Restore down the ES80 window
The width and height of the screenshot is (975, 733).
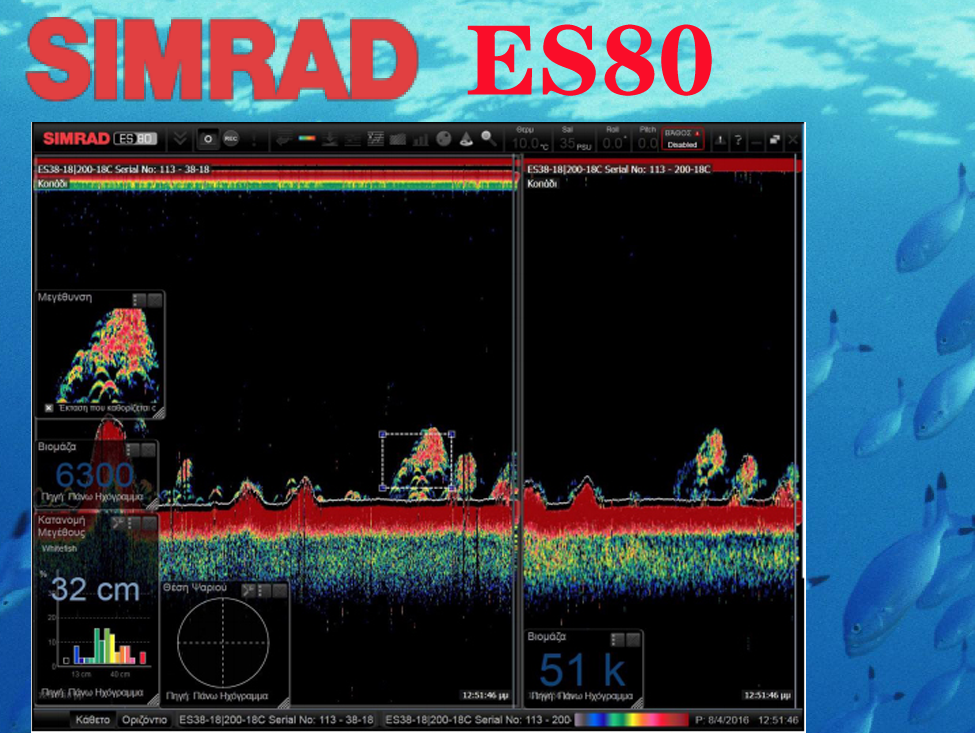774,140
